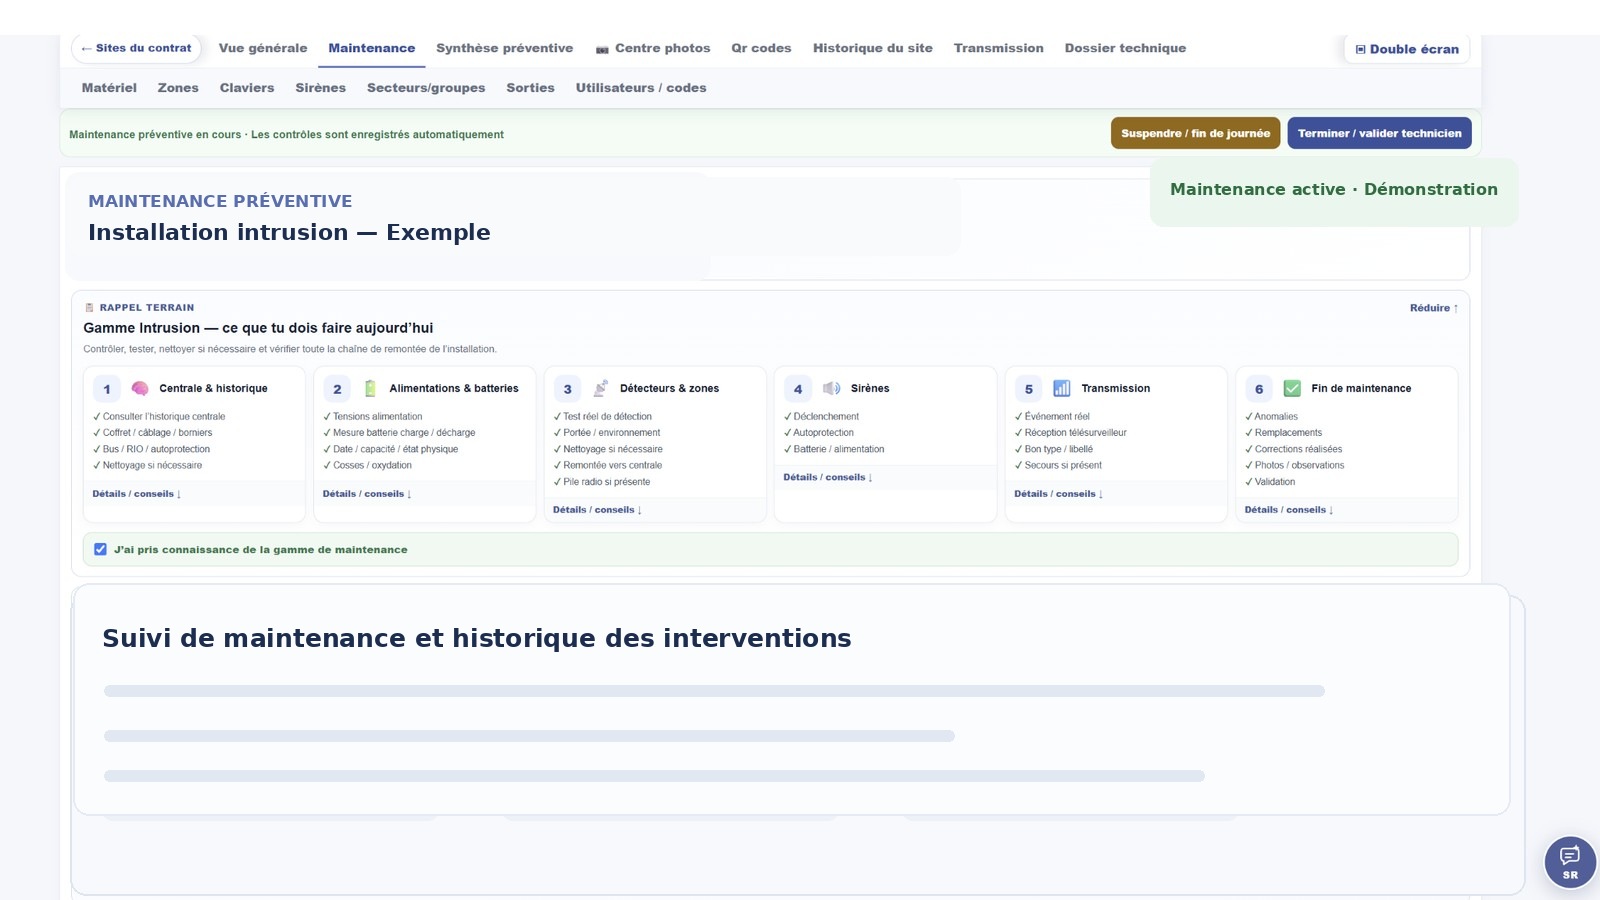Screen dimensions: 1600x900
Task: Click Suspendre / fin de journée button
Action: [1195, 133]
